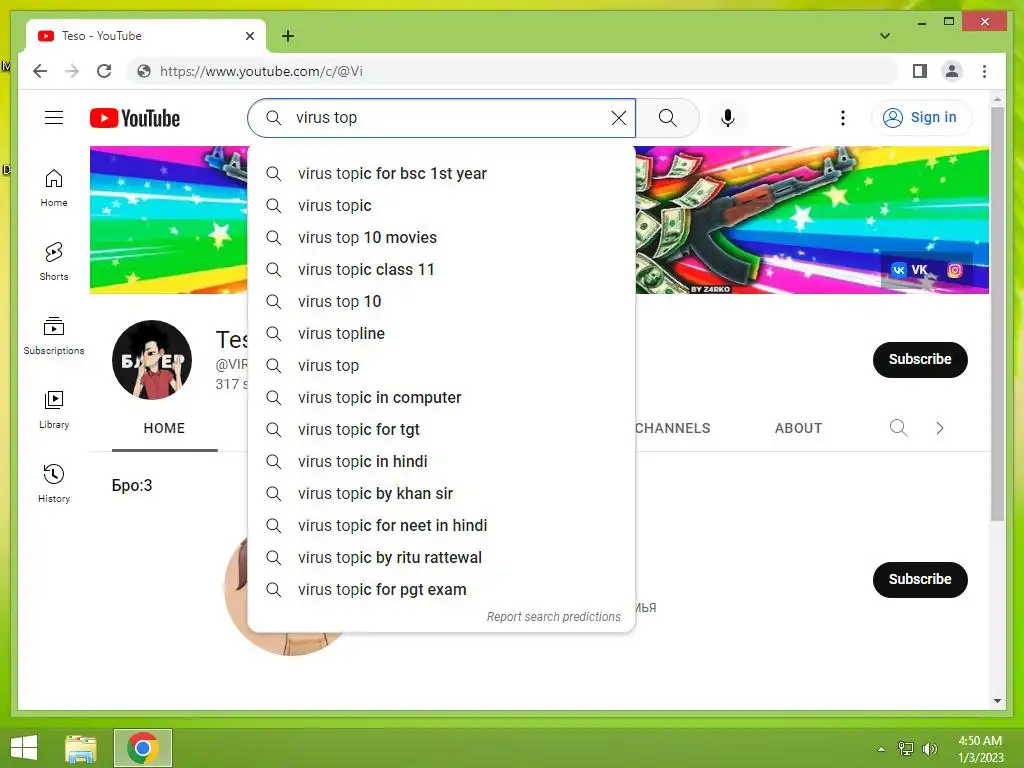Choose suggestion 'virus topic for neet in hindi'
The height and width of the screenshot is (768, 1024).
pos(441,526)
